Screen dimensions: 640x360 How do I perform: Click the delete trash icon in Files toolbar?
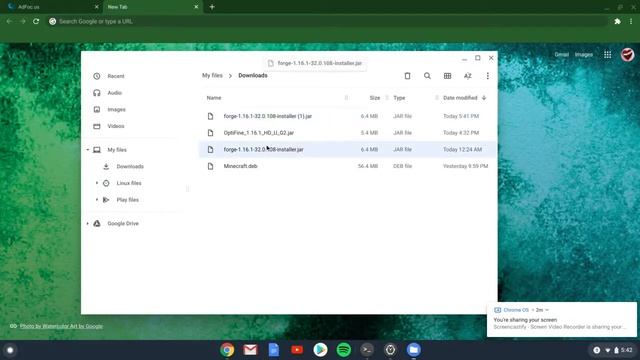407,76
